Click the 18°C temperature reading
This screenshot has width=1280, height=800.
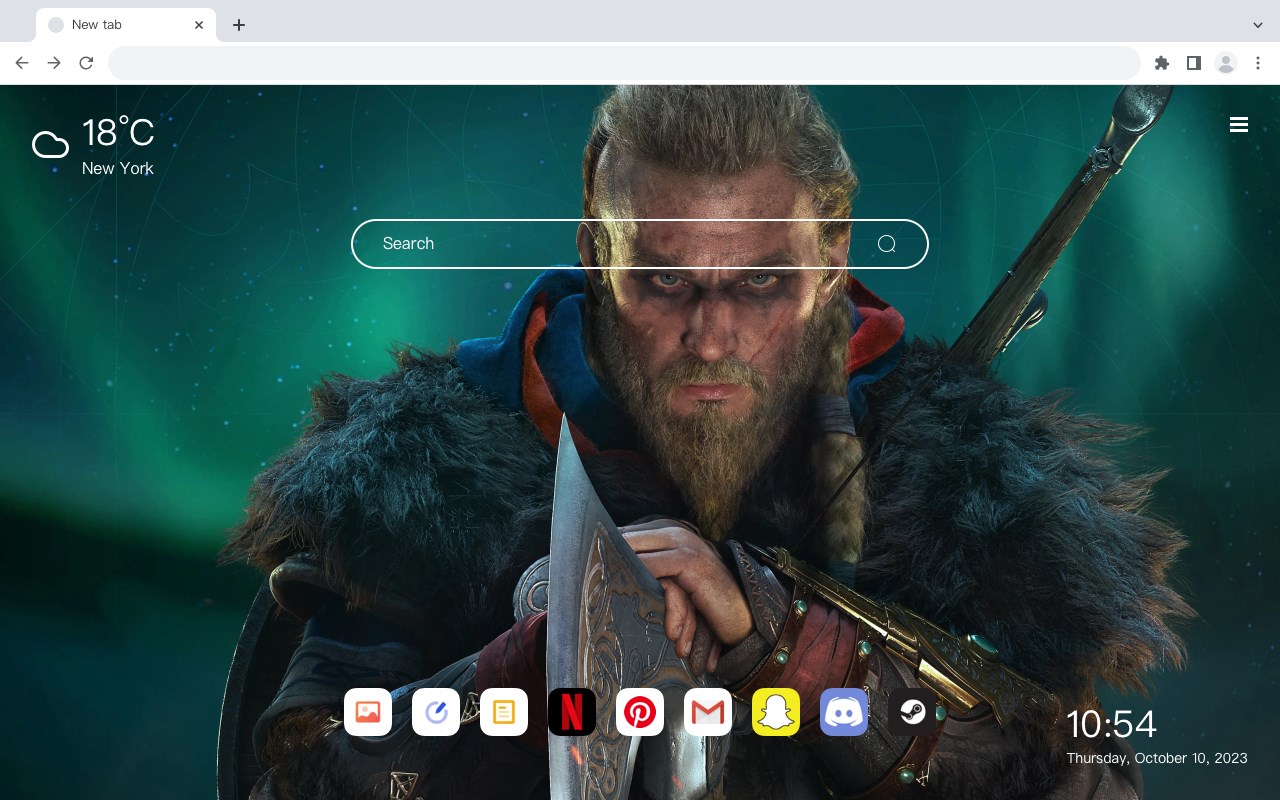click(118, 134)
